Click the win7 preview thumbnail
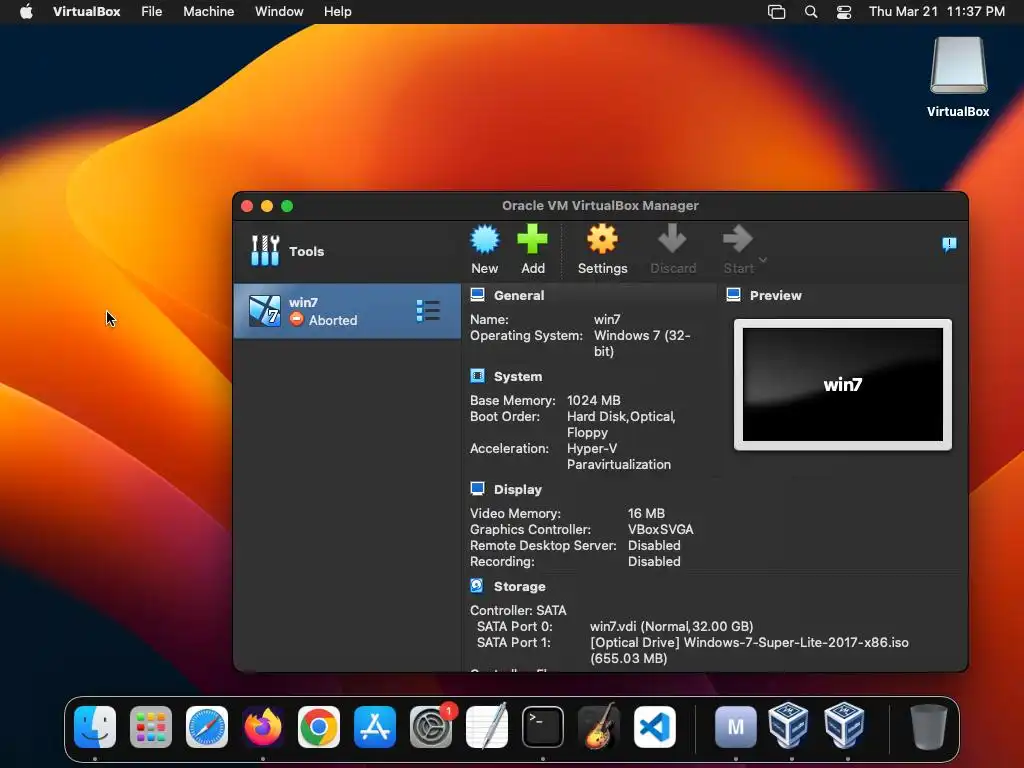This screenshot has width=1024, height=768. [x=842, y=385]
